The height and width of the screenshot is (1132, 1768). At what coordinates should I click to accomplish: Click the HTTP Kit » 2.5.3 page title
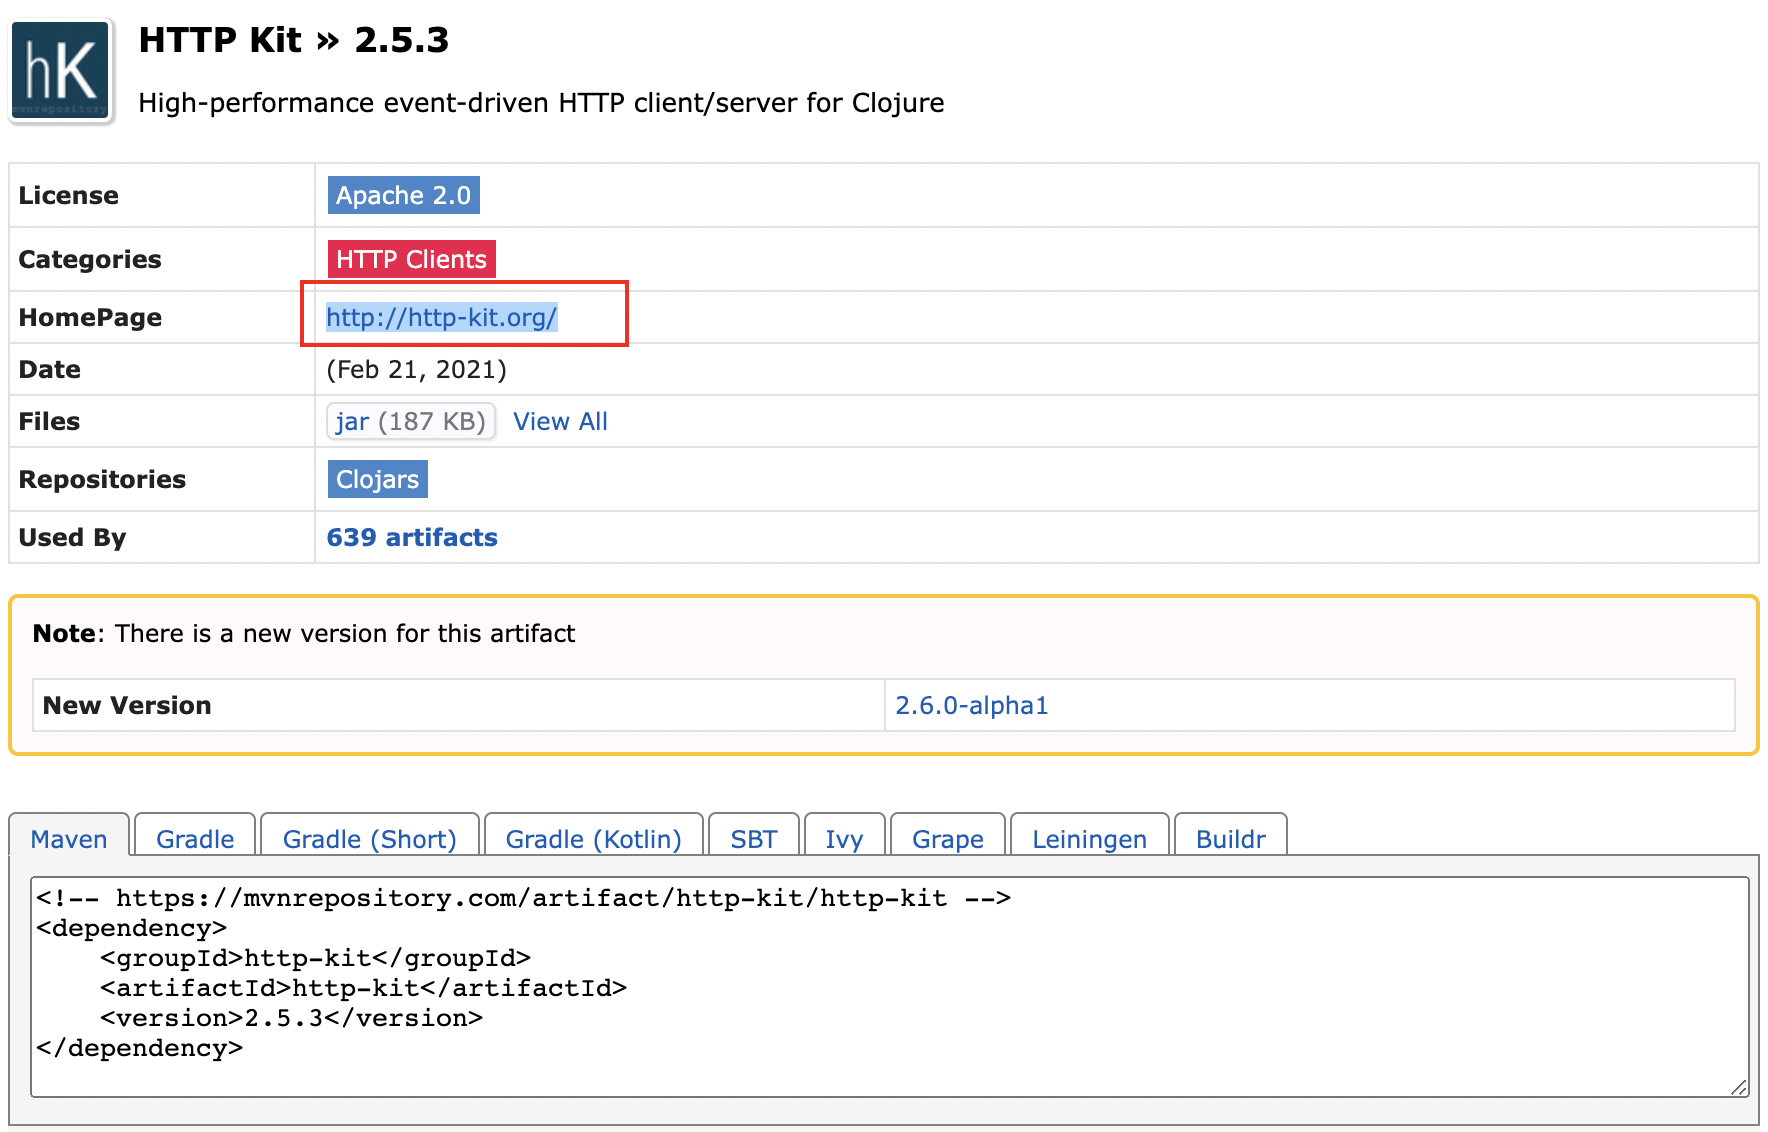tap(294, 40)
